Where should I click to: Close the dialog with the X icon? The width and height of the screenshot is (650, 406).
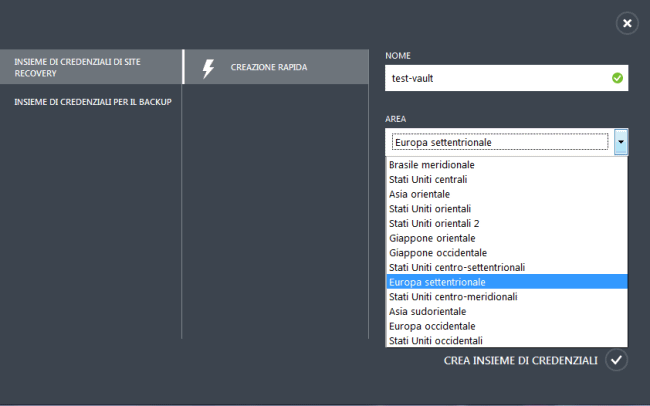point(626,23)
